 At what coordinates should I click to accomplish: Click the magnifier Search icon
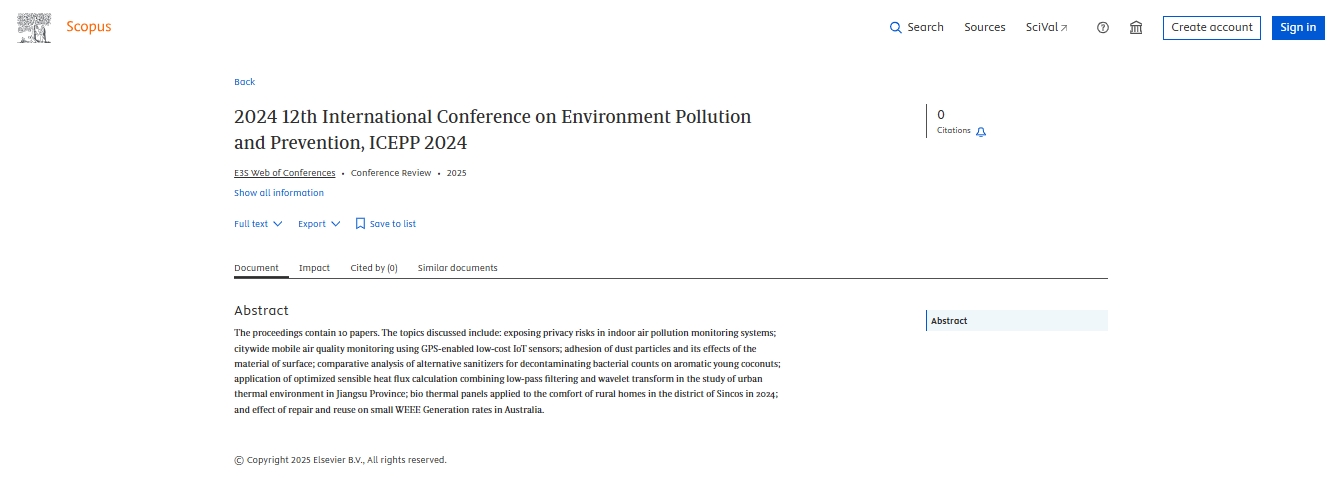pos(896,28)
